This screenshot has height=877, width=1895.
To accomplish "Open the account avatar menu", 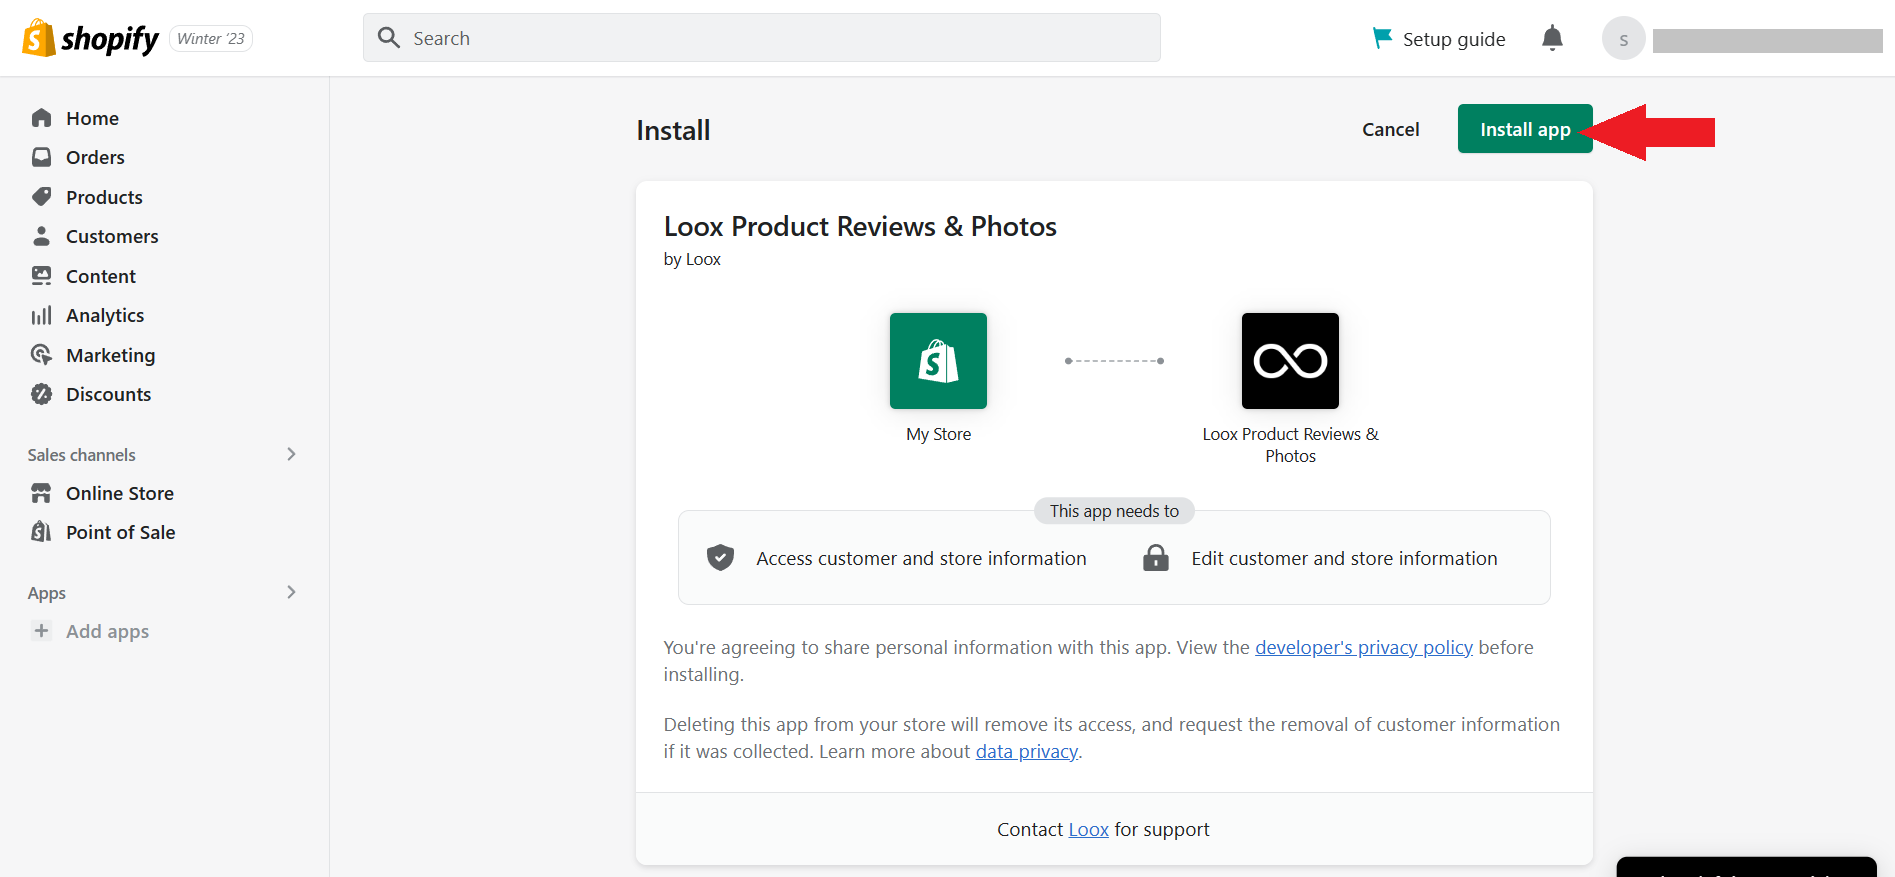I will click(1624, 39).
